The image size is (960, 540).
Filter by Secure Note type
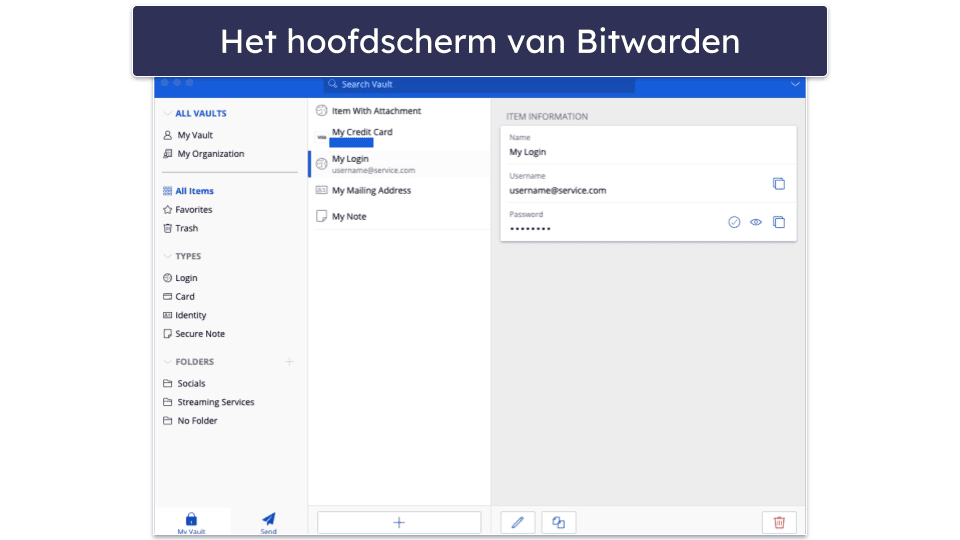point(193,334)
